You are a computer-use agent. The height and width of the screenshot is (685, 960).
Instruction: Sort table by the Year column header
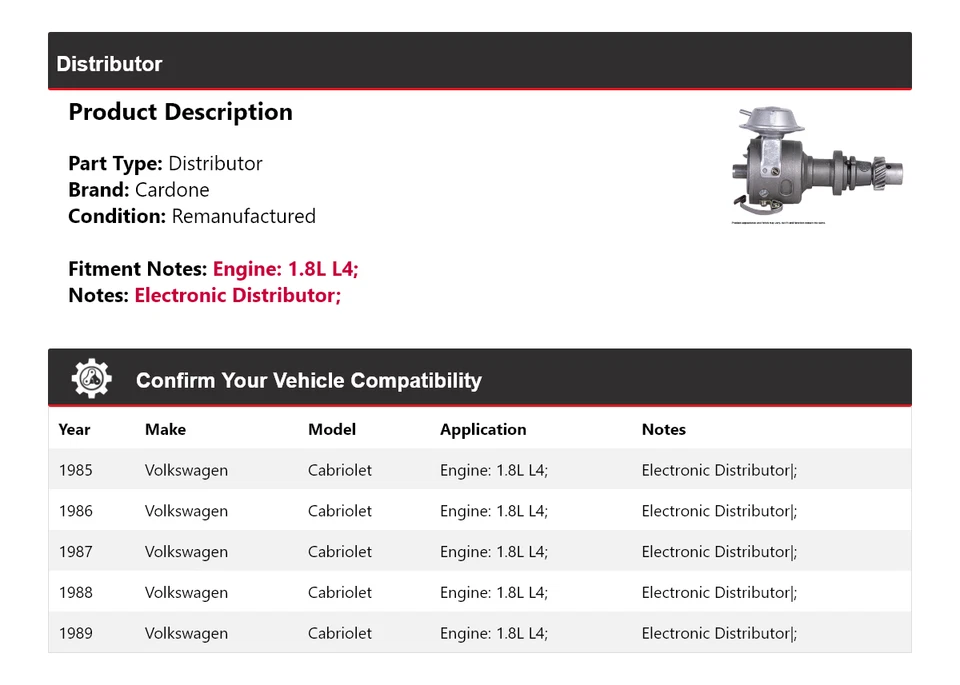click(x=75, y=429)
